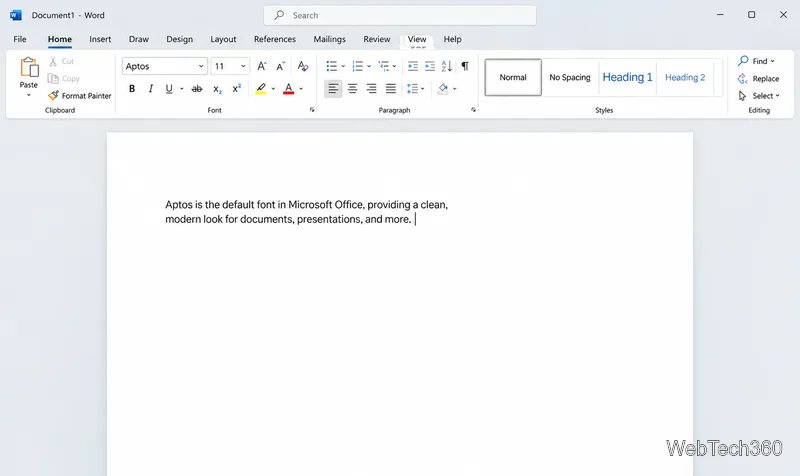Switch to the Draw tab
This screenshot has width=800, height=476.
click(139, 39)
